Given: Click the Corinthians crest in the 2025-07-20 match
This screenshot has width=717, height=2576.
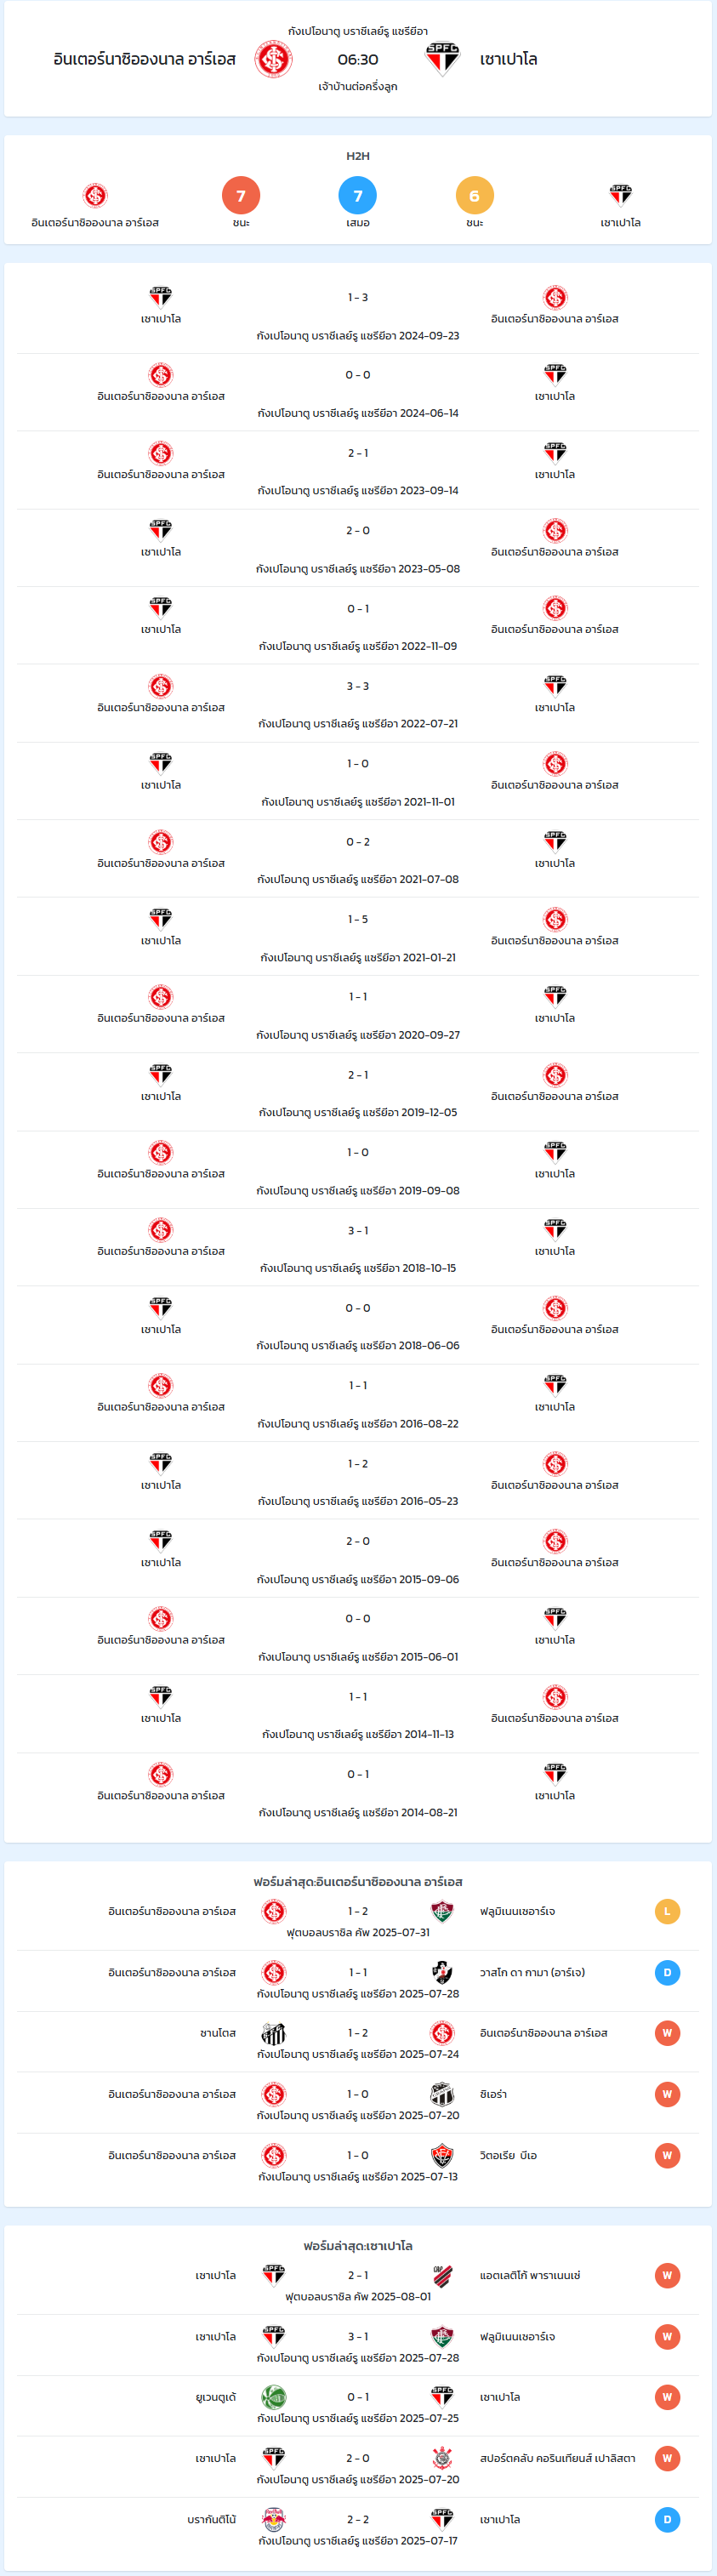Looking at the screenshot, I should (442, 2458).
